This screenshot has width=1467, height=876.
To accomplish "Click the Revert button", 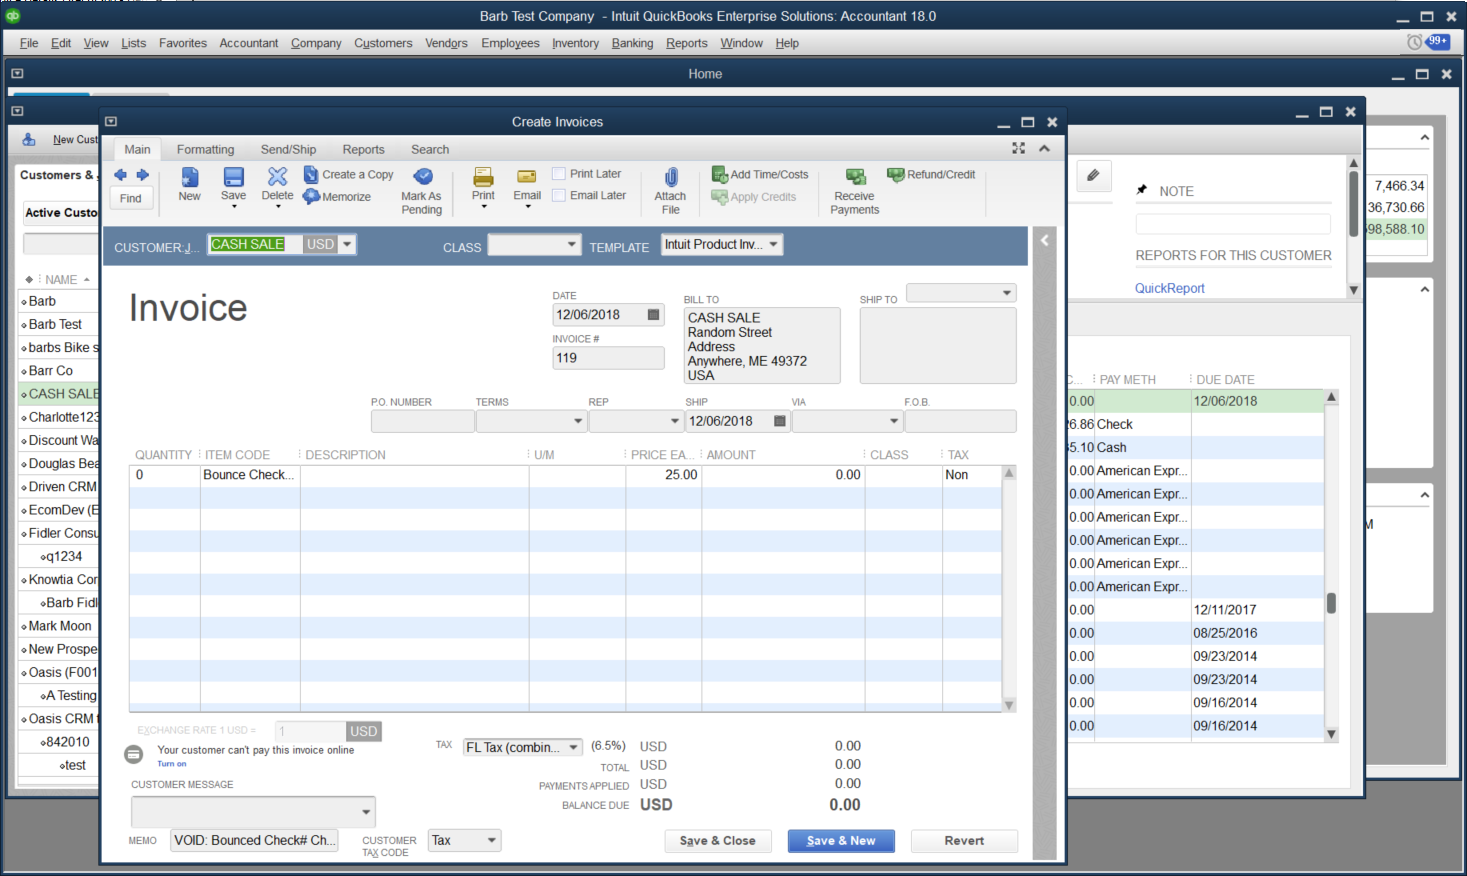I will point(964,841).
